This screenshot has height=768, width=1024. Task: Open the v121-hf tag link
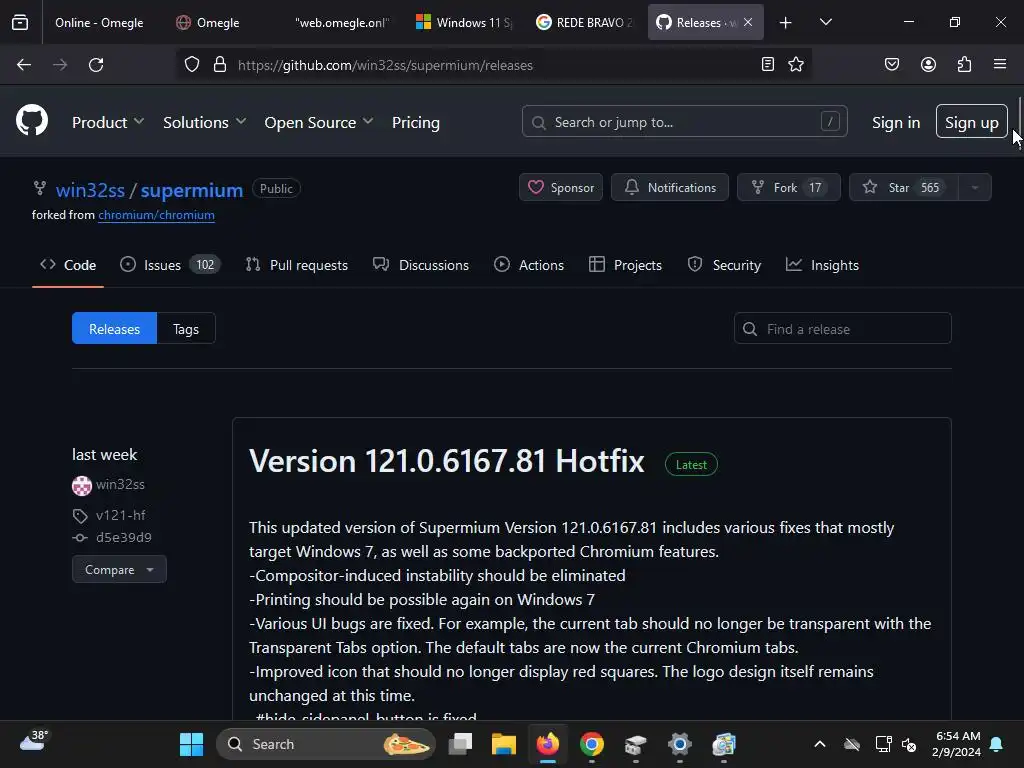tap(121, 515)
